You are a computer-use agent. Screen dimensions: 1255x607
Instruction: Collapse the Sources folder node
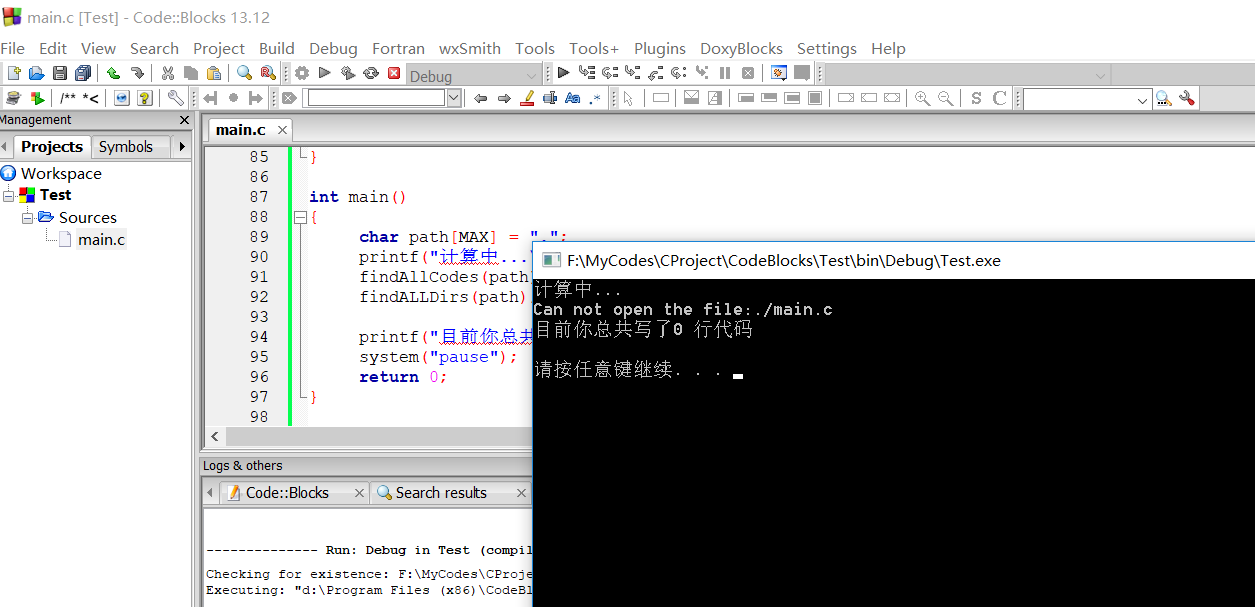(x=27, y=217)
